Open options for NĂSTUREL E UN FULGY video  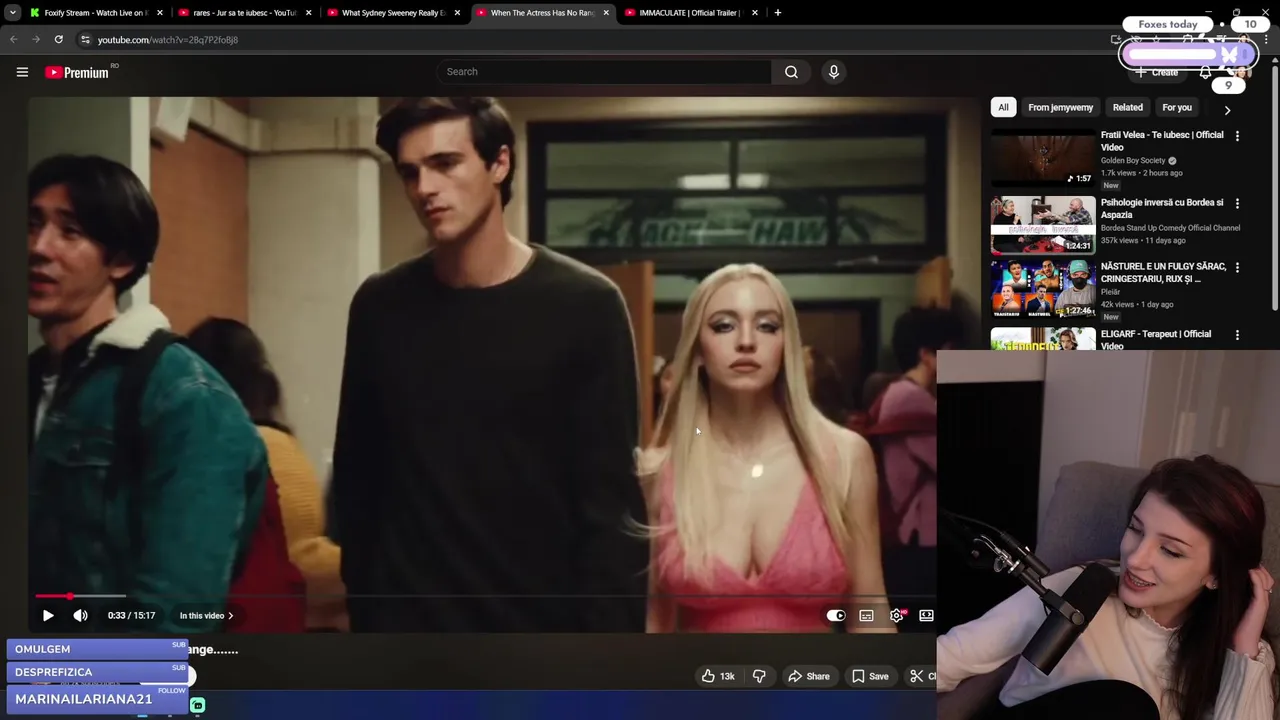1237,268
